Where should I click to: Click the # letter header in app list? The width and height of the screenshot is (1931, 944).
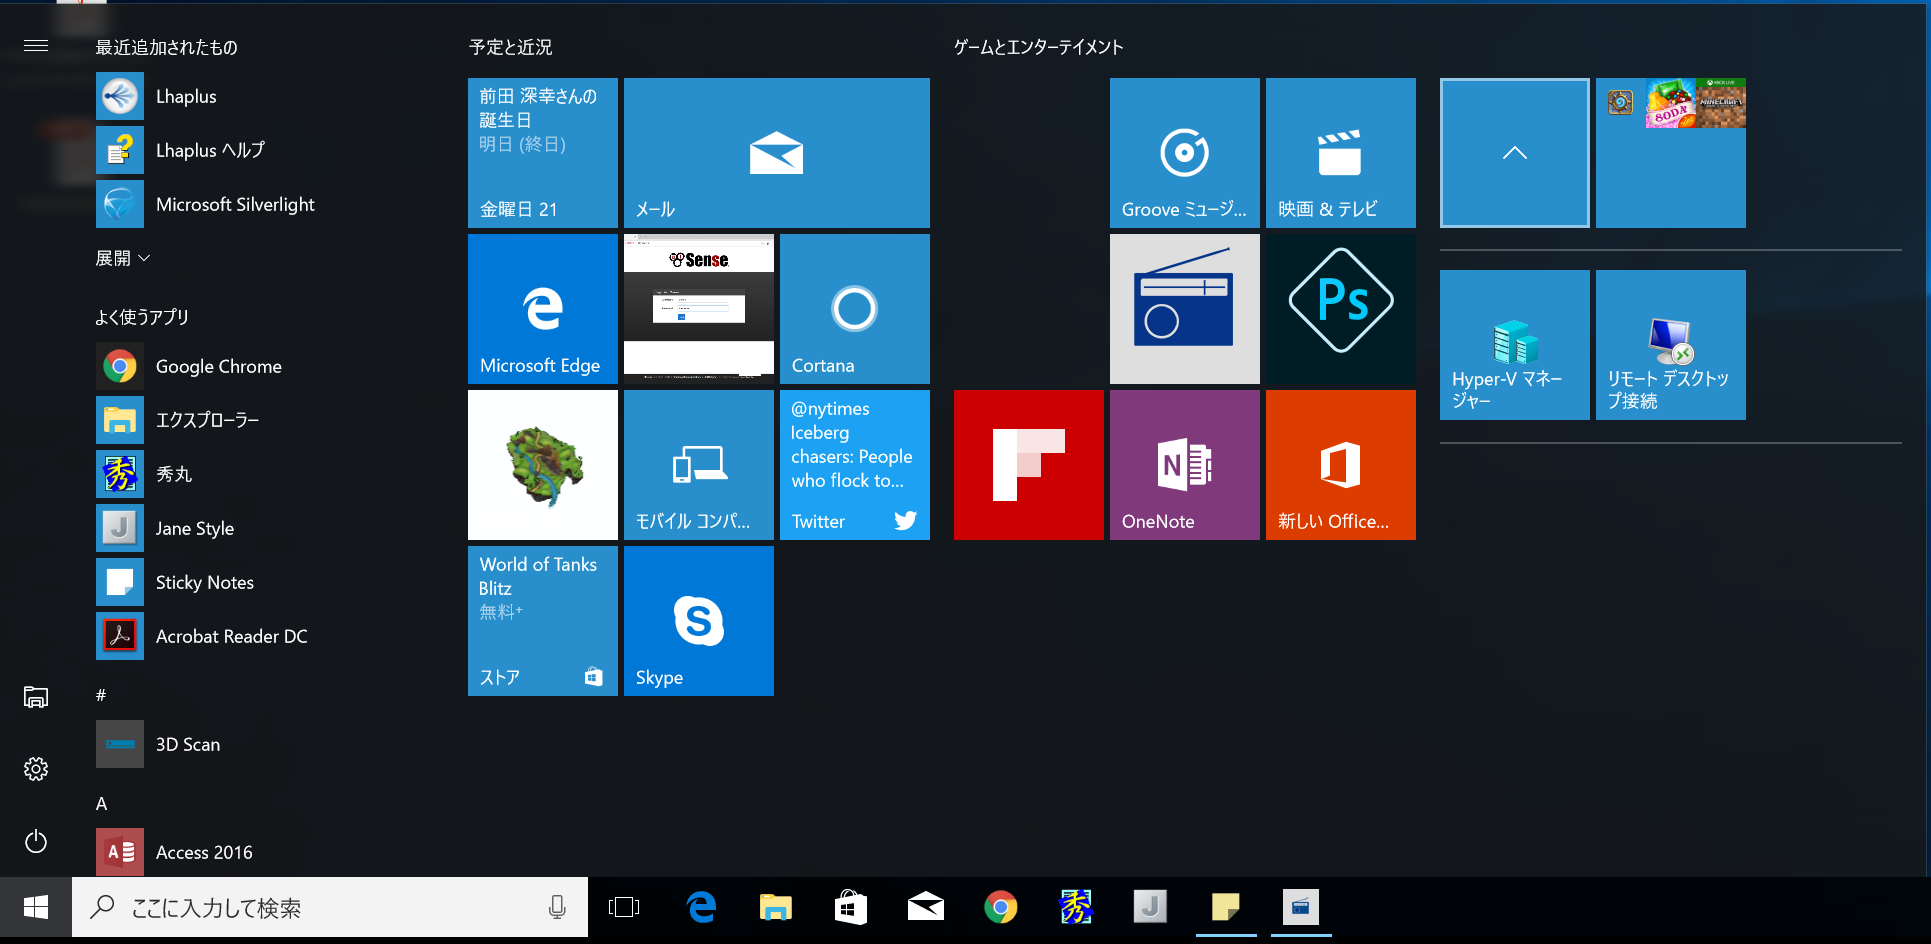click(x=101, y=695)
